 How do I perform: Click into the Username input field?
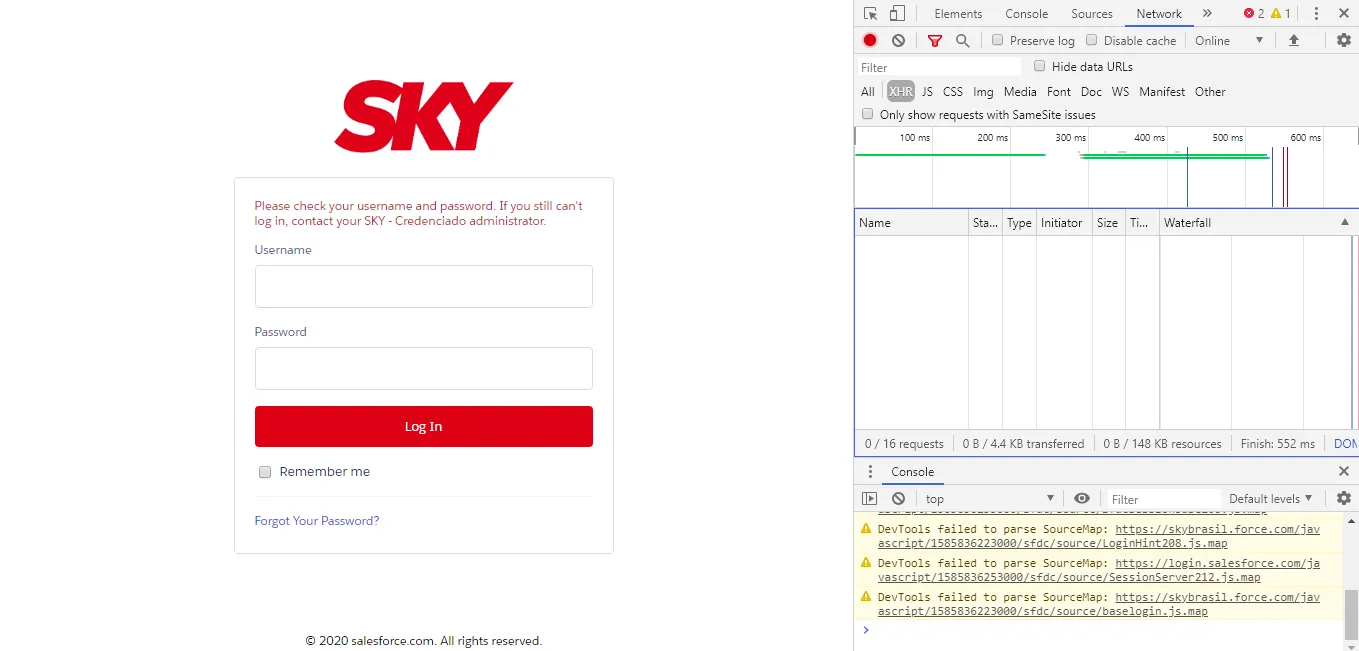(424, 286)
